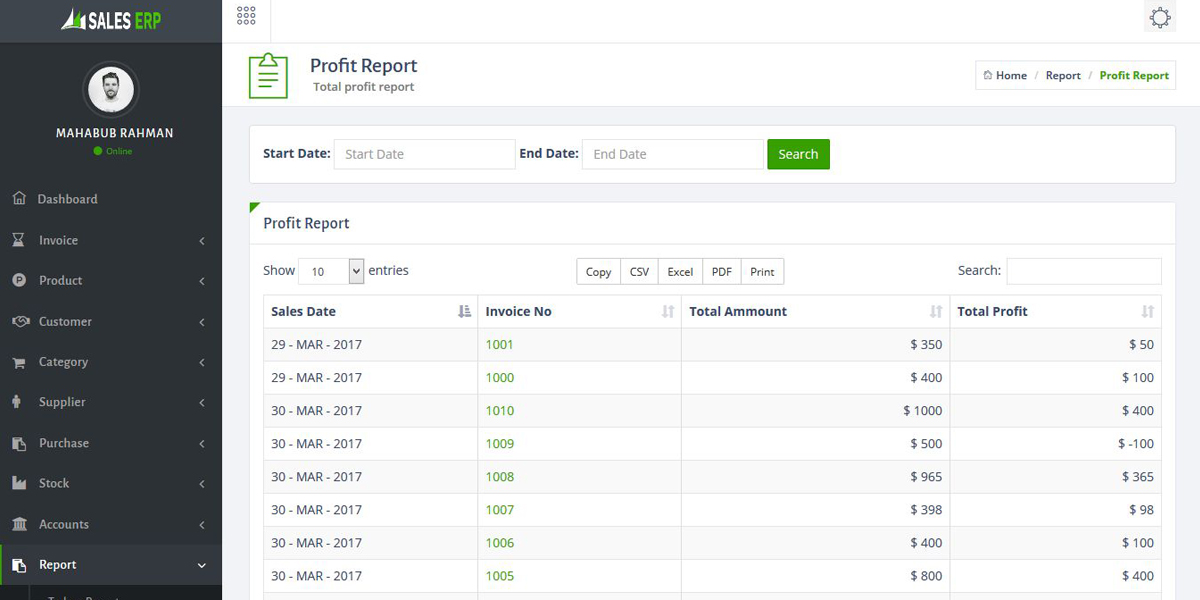Click the grid menu toggle icon
The height and width of the screenshot is (600, 1200).
pyautogui.click(x=246, y=15)
